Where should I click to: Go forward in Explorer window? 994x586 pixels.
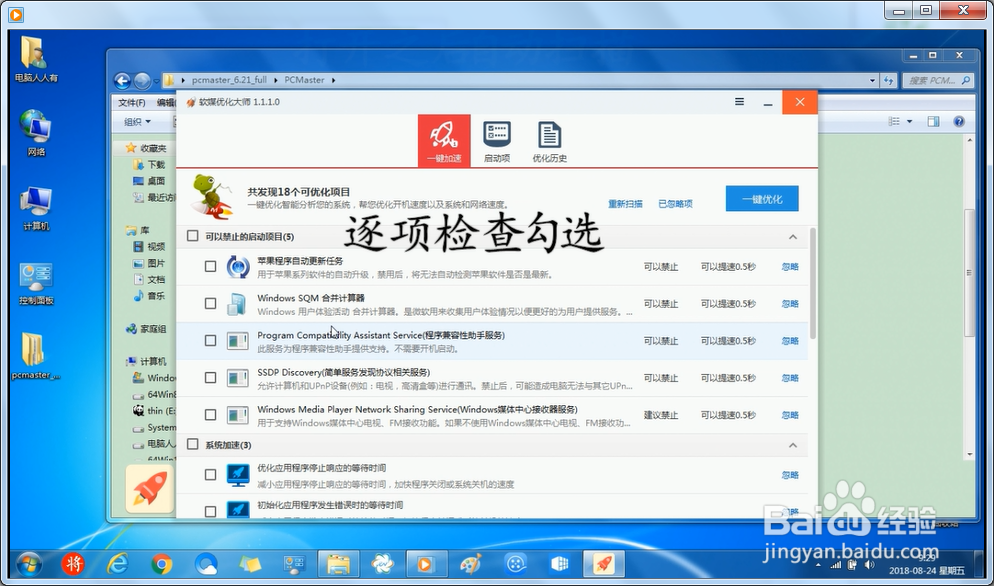[142, 81]
